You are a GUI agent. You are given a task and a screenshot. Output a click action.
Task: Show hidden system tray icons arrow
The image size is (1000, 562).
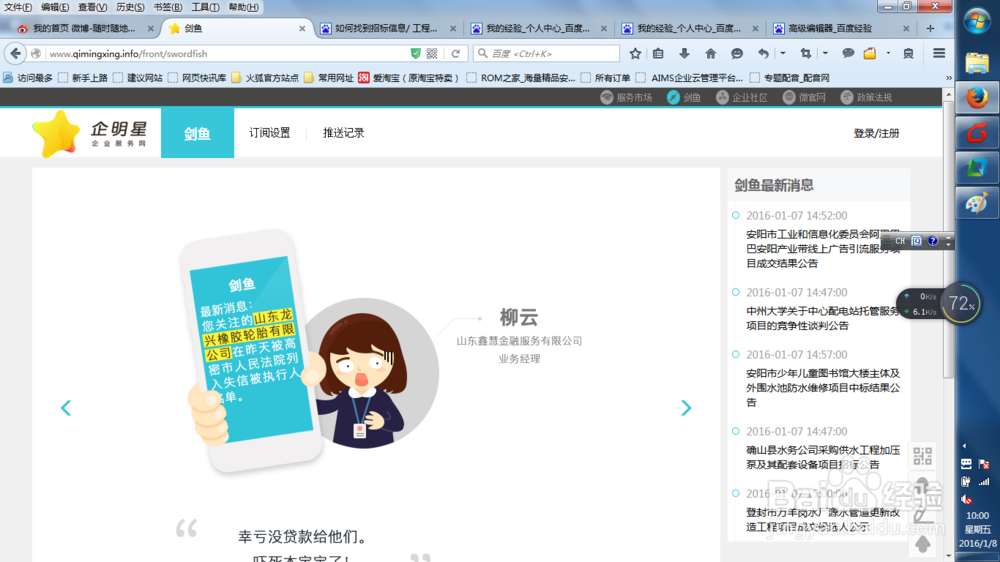pyautogui.click(x=964, y=446)
